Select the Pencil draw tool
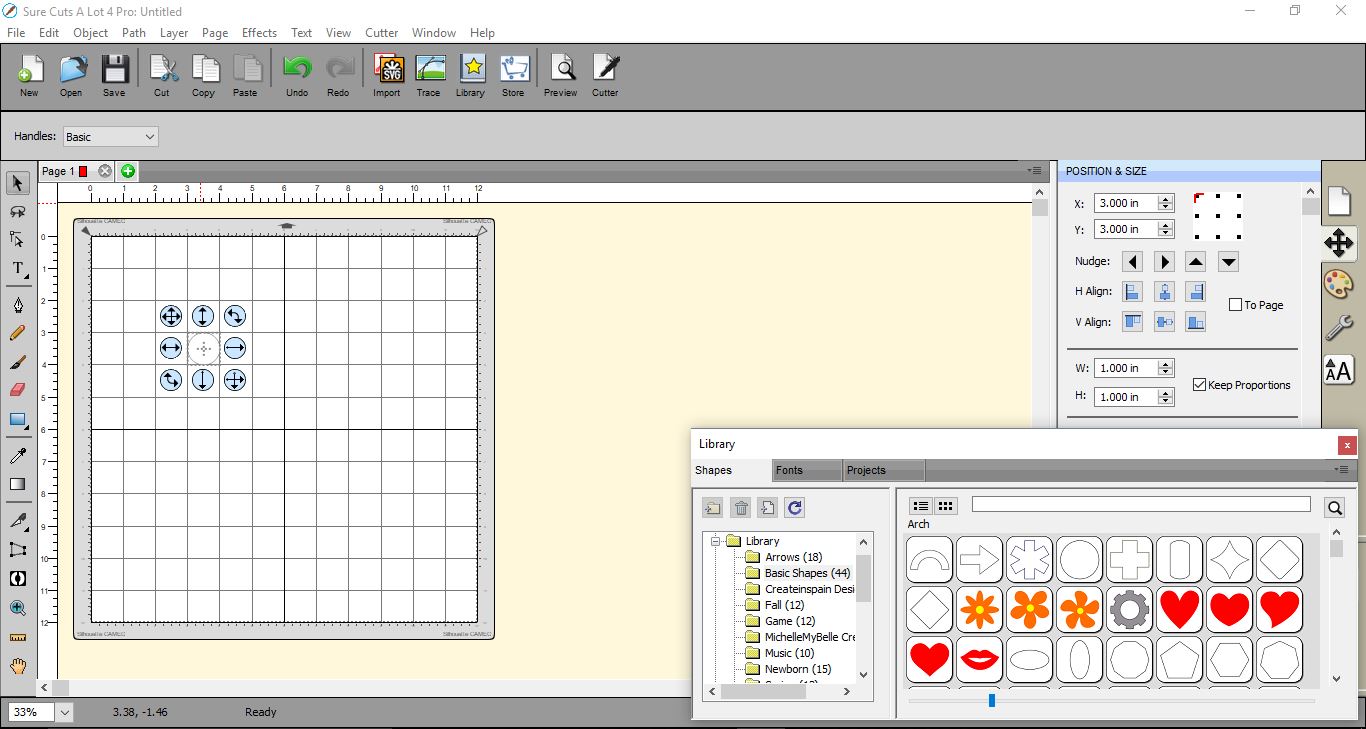1366x729 pixels. (x=18, y=333)
